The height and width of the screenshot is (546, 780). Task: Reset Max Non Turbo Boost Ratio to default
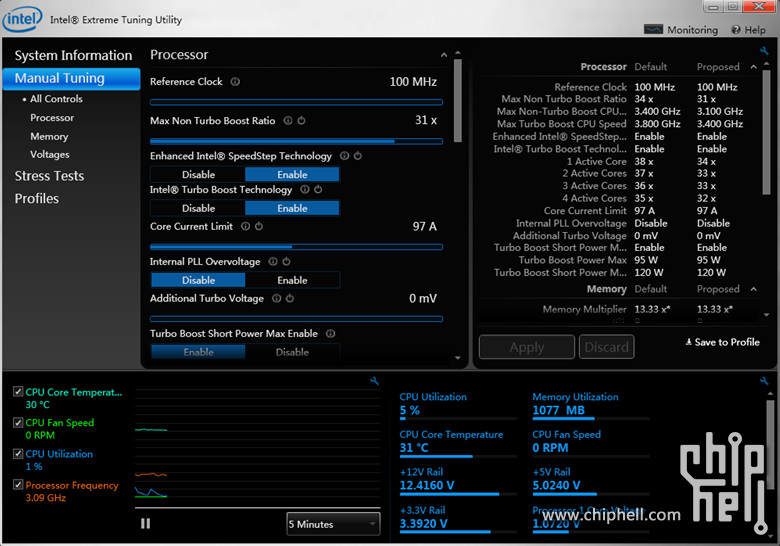pyautogui.click(x=301, y=120)
